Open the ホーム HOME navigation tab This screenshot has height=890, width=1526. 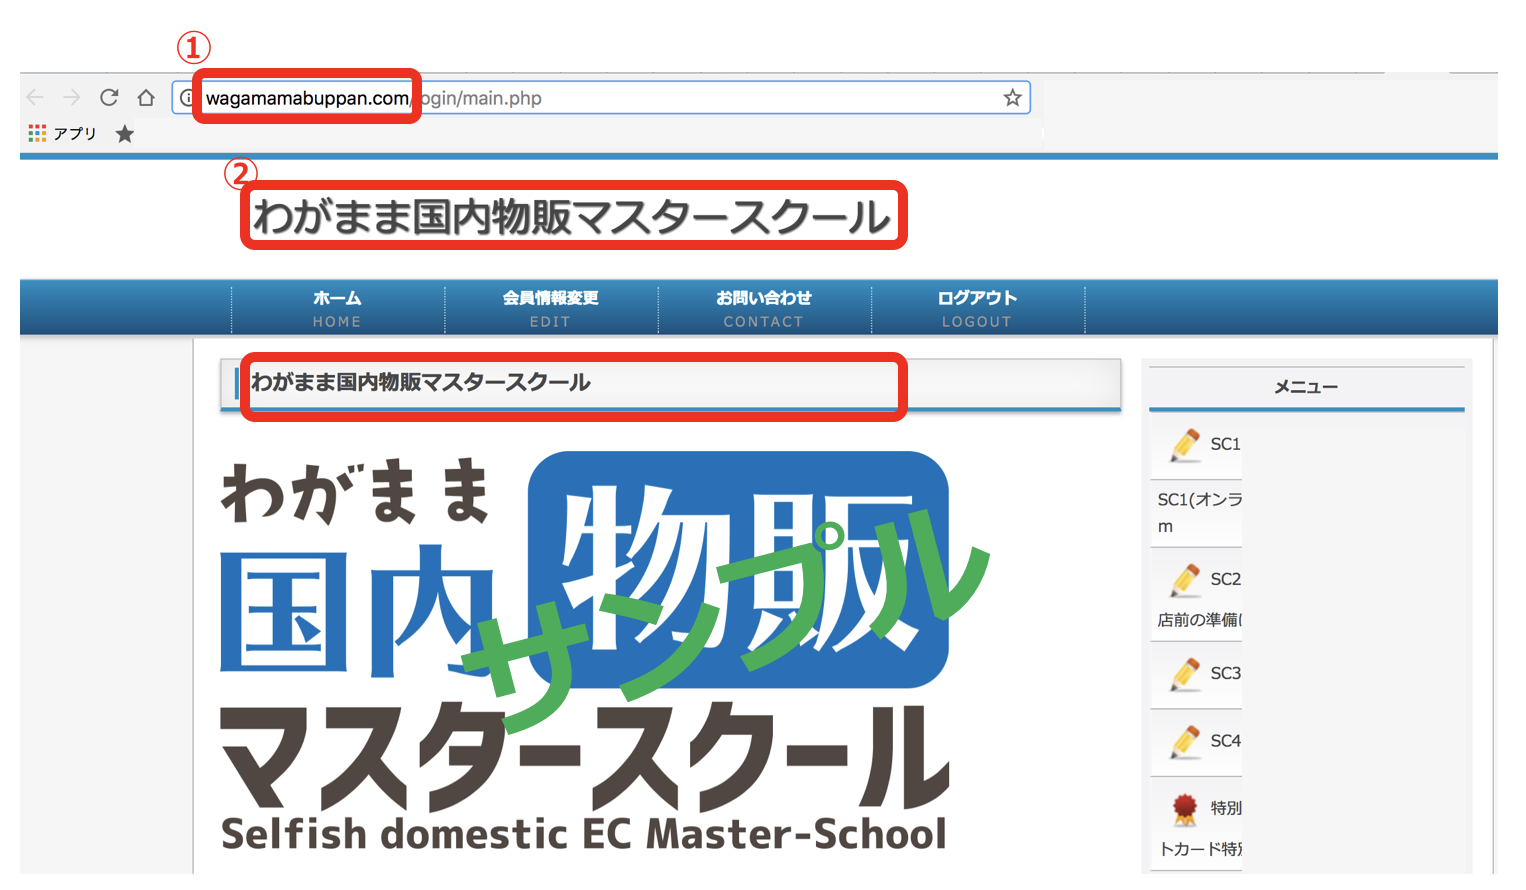(x=337, y=308)
